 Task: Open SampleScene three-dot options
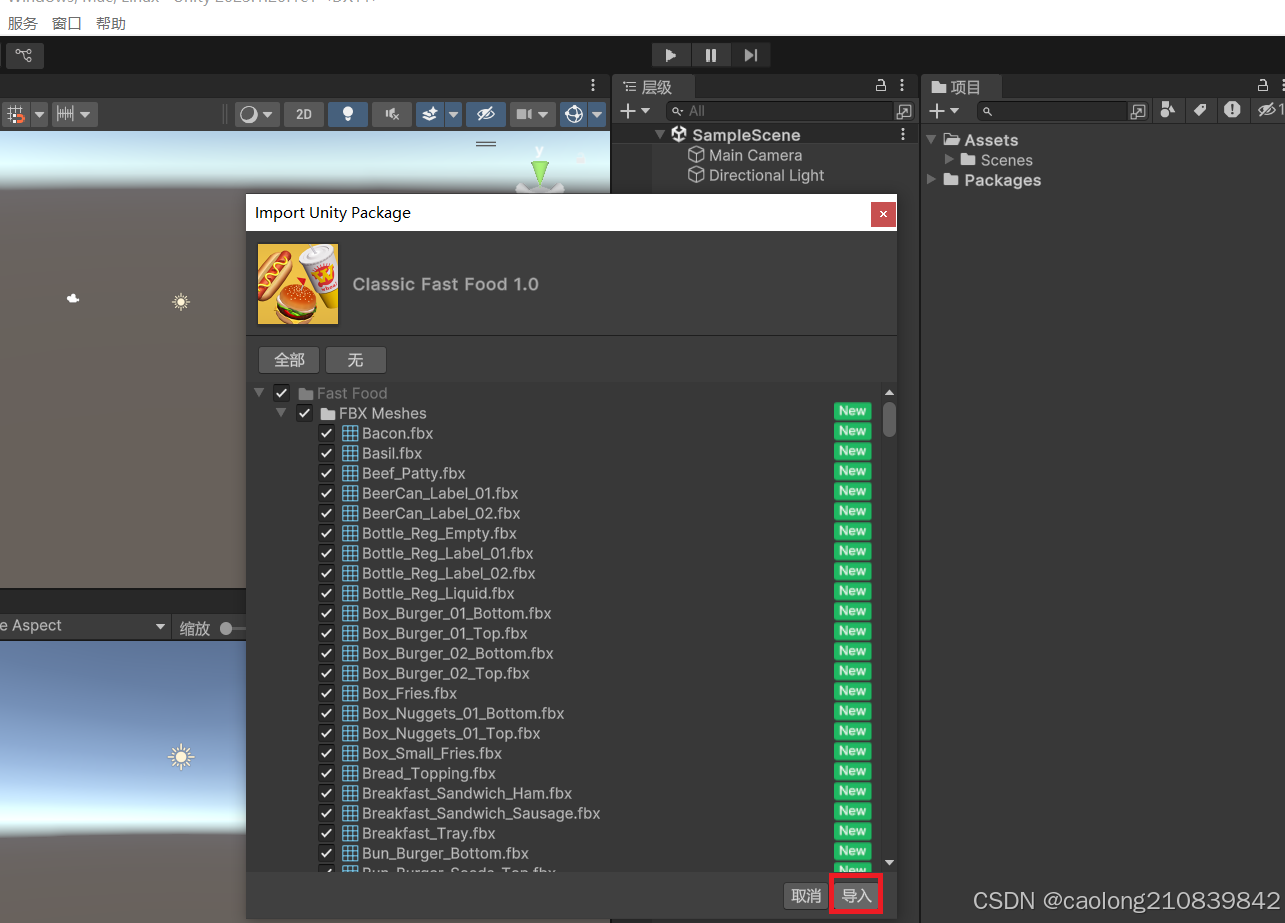click(903, 135)
